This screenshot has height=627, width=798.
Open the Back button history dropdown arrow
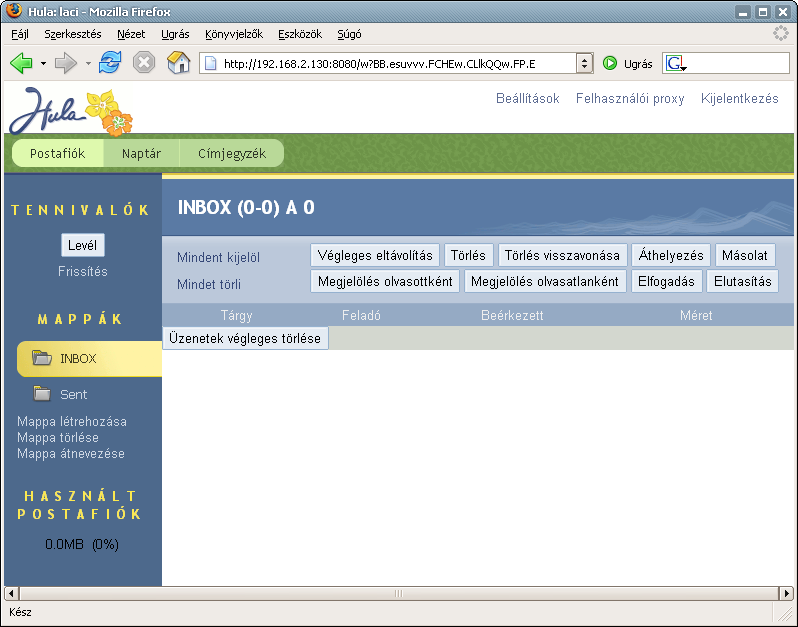43,64
